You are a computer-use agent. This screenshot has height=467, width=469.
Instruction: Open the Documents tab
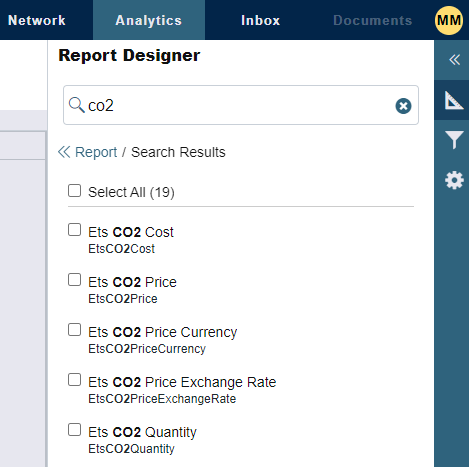click(x=373, y=20)
